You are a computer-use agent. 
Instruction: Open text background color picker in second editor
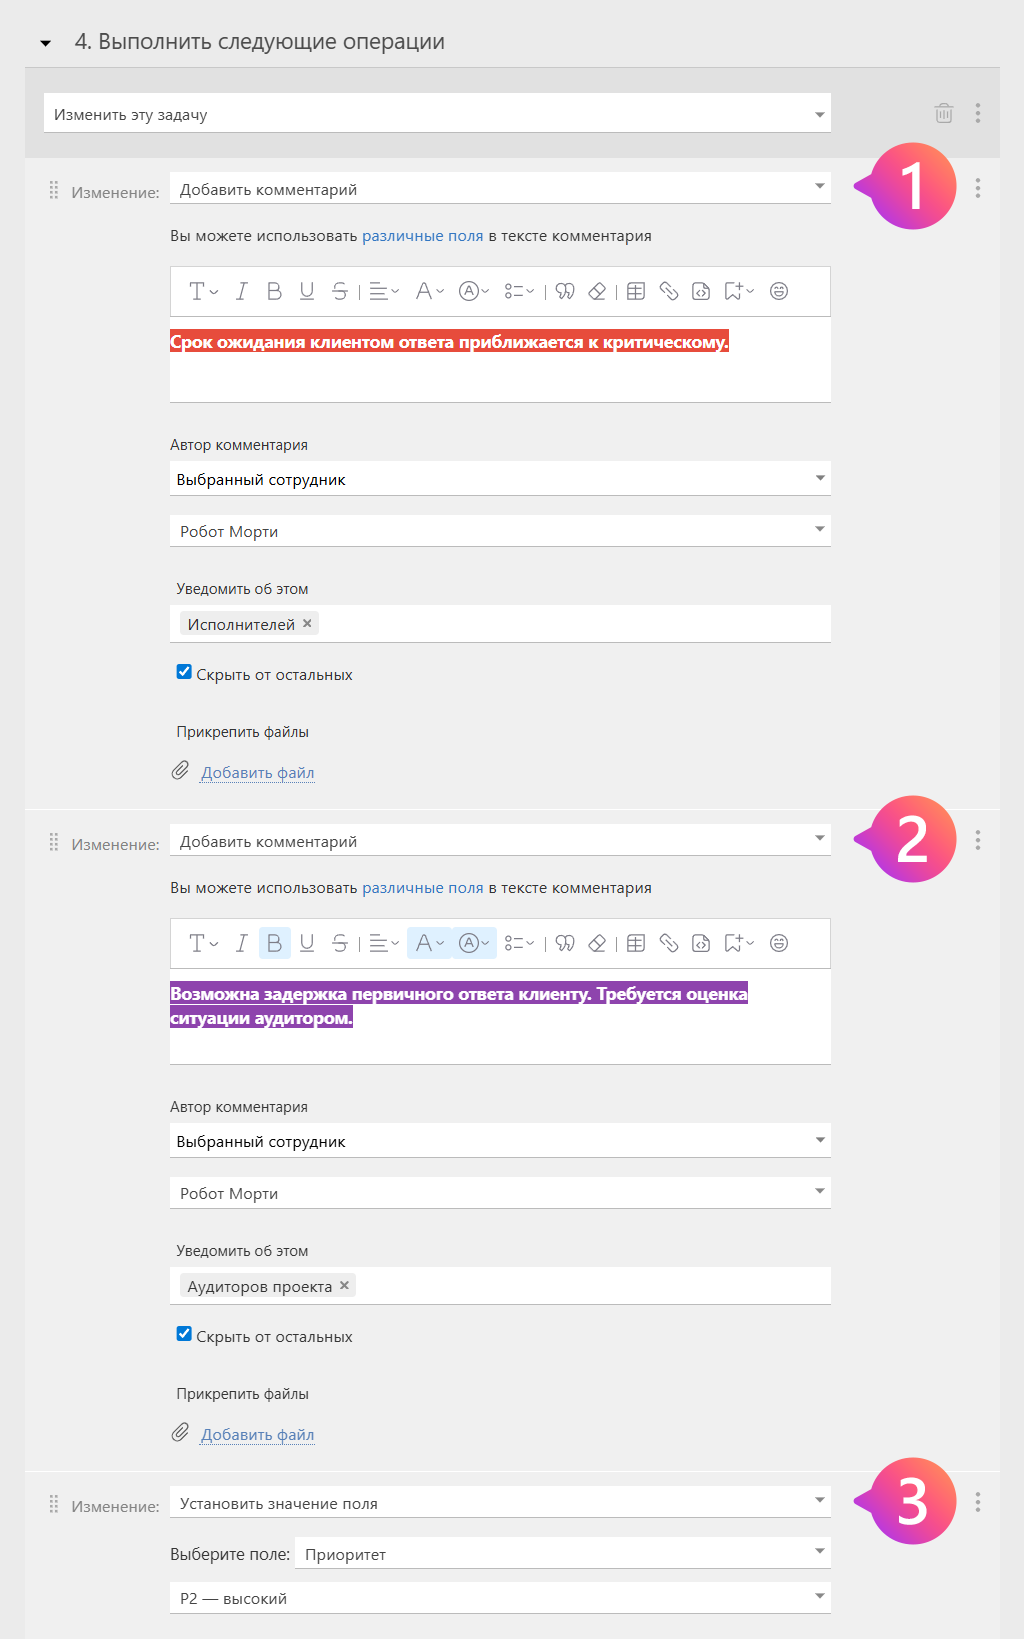[x=474, y=943]
